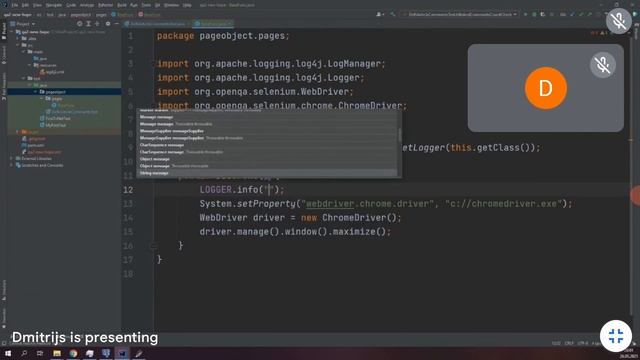This screenshot has width=640, height=360.
Task: Click the exit fullscreen button
Action: click(616, 336)
